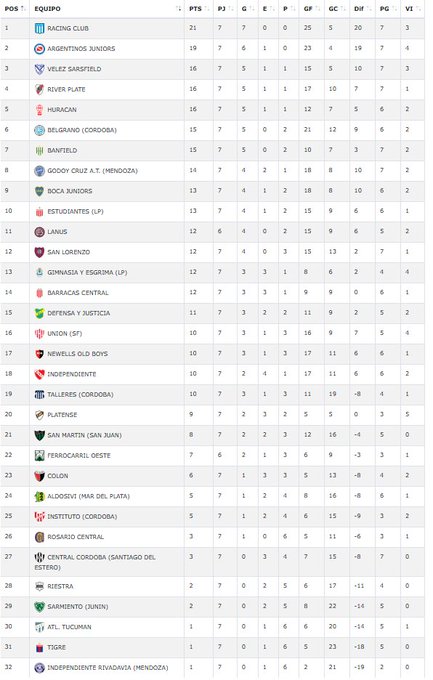Click the River Plate crest icon
The width and height of the screenshot is (433, 680).
[x=39, y=90]
